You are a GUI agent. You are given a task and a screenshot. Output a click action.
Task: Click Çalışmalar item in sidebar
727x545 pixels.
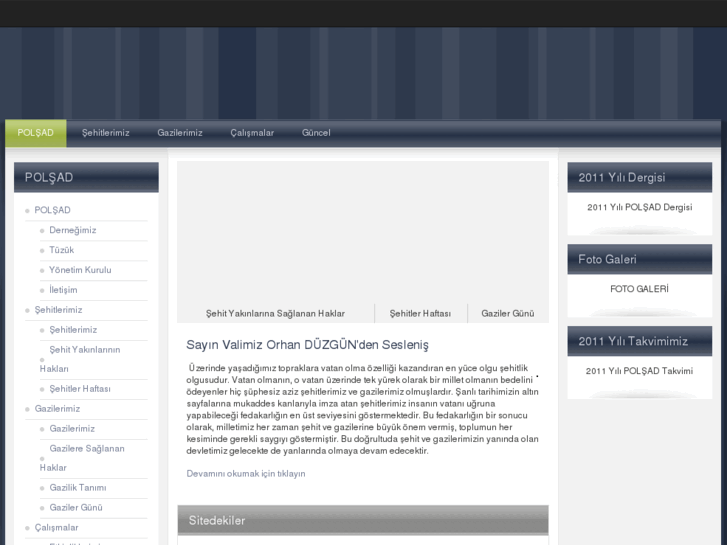57,527
